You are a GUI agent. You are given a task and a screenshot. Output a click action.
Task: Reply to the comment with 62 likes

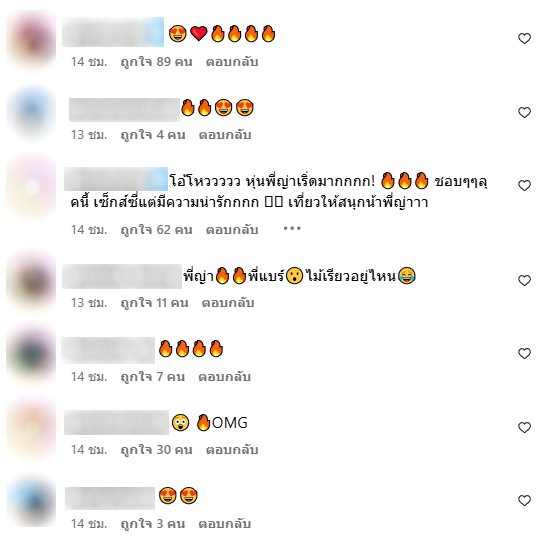tap(232, 230)
